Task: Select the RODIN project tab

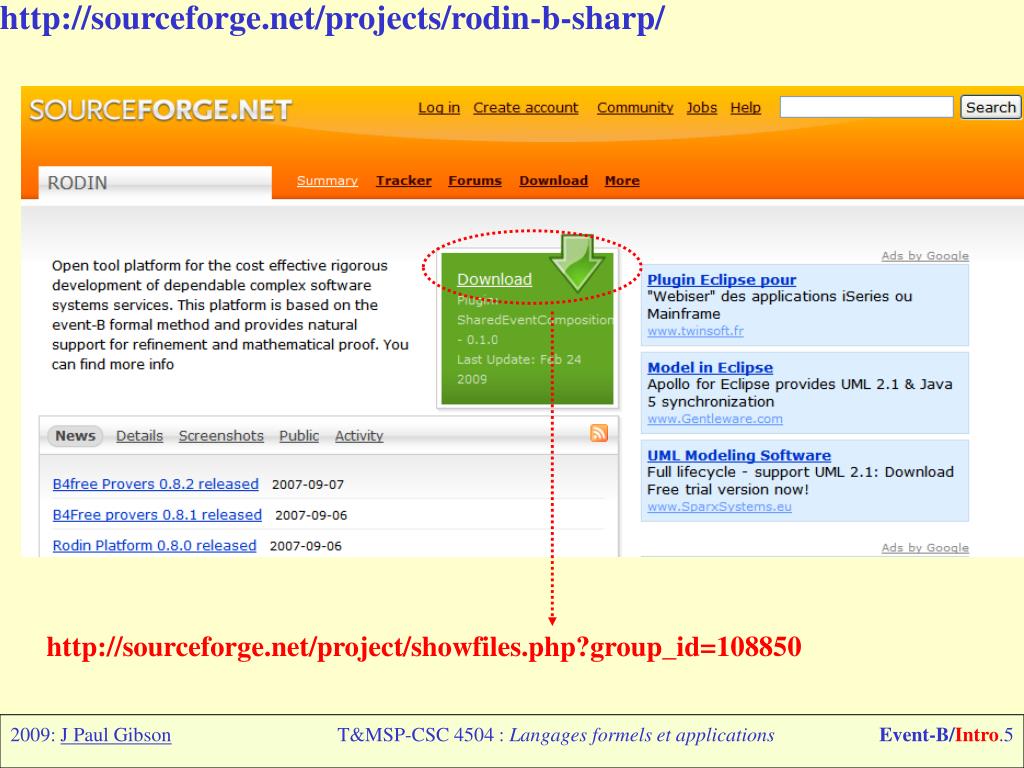Action: point(155,182)
